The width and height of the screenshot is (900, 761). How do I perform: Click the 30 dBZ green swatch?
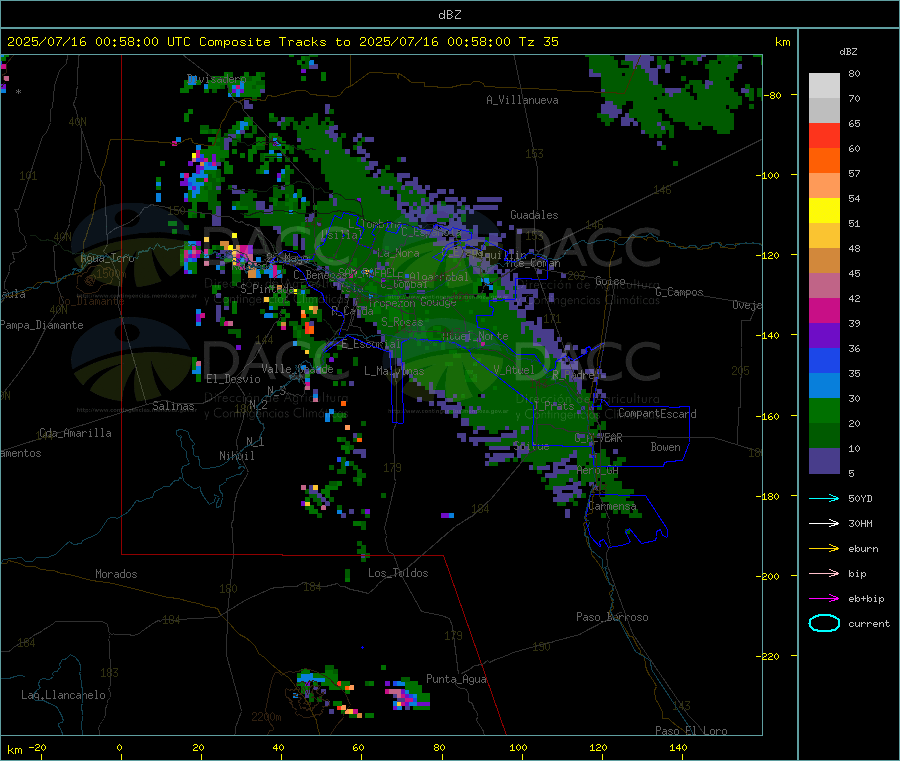[x=824, y=410]
